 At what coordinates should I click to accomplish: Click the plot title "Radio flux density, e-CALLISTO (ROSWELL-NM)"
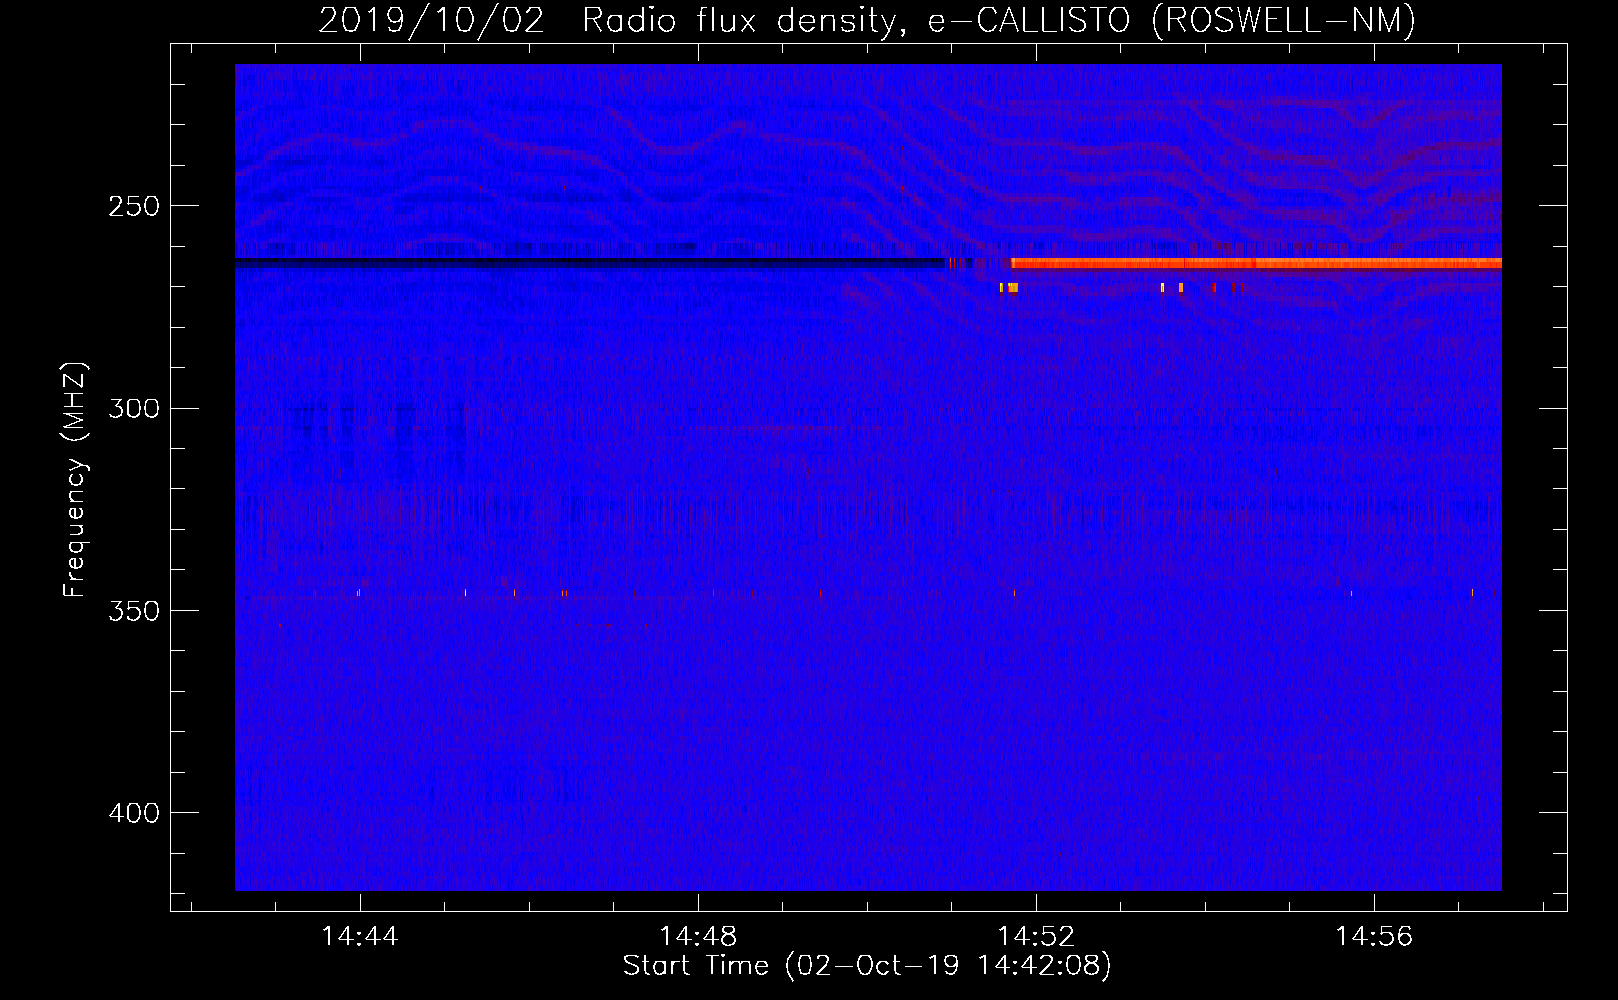coord(999,20)
